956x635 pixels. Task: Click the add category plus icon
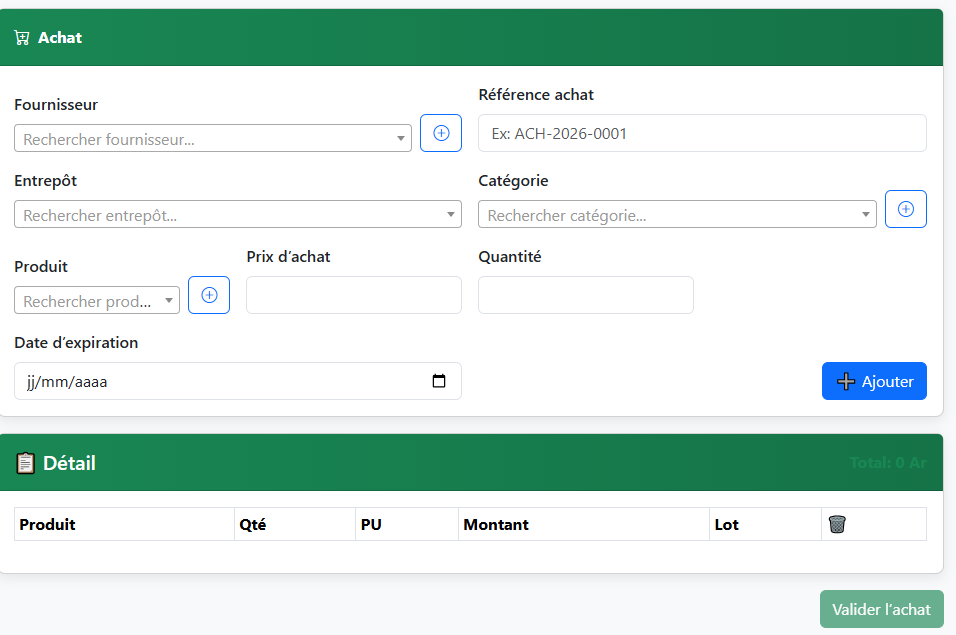906,209
